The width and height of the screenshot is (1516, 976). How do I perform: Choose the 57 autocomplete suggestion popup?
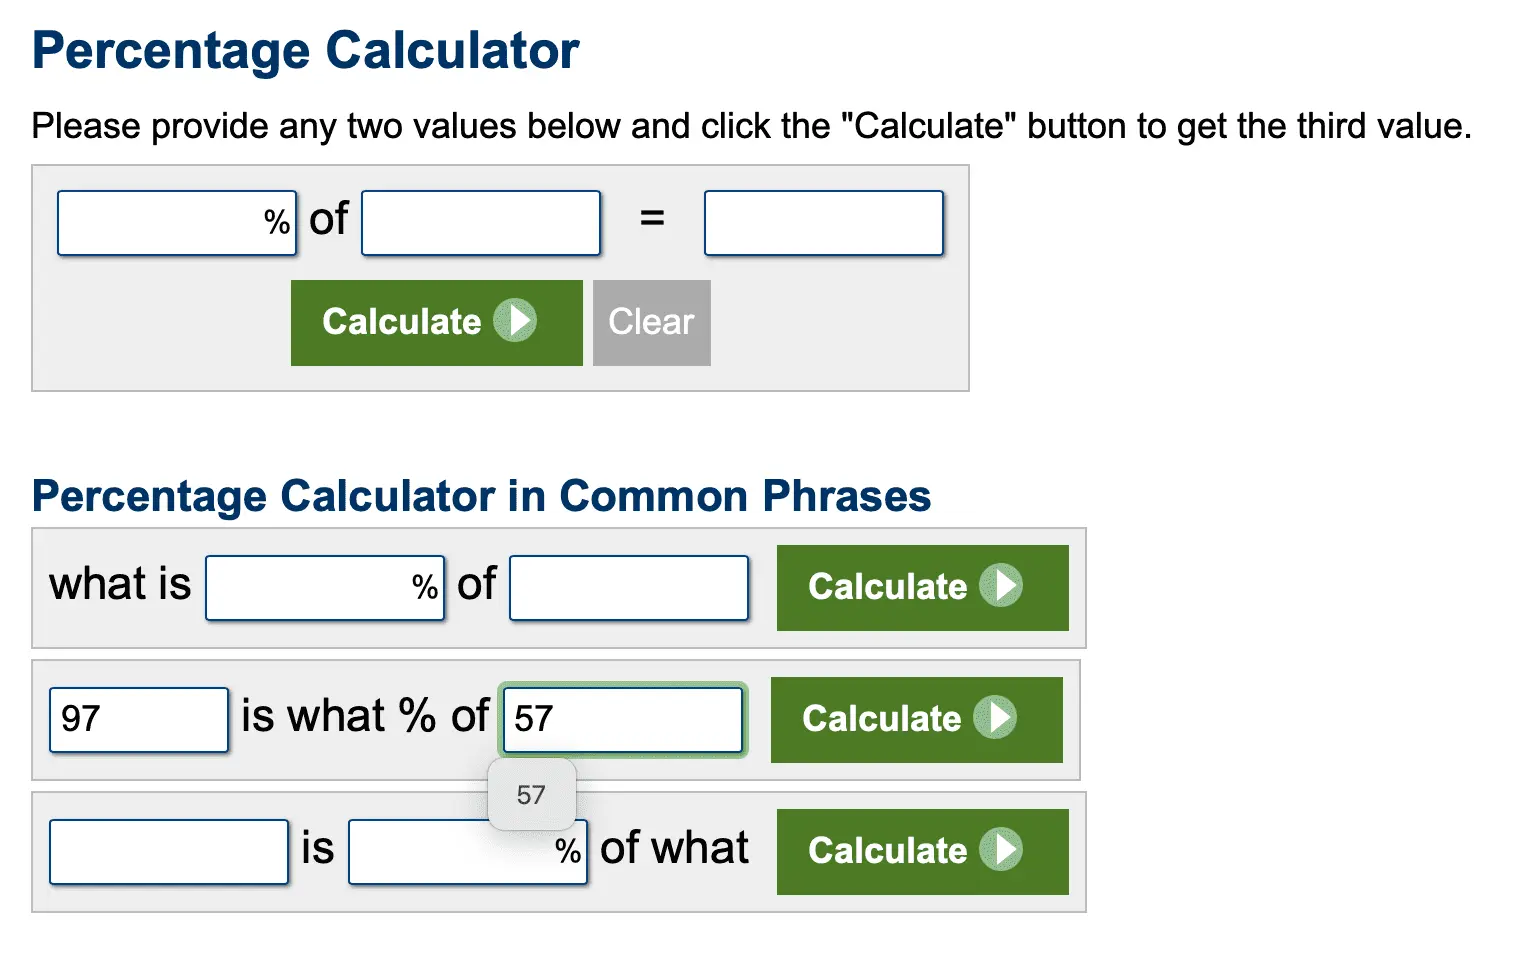pyautogui.click(x=531, y=795)
